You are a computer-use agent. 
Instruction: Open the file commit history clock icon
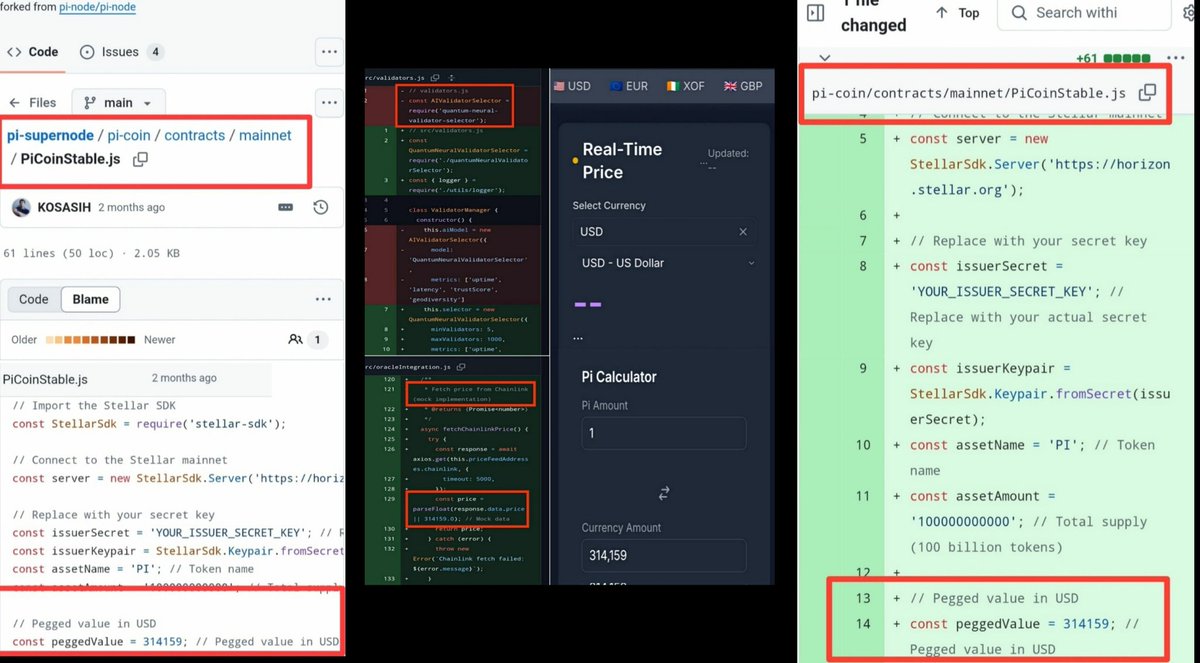(320, 207)
